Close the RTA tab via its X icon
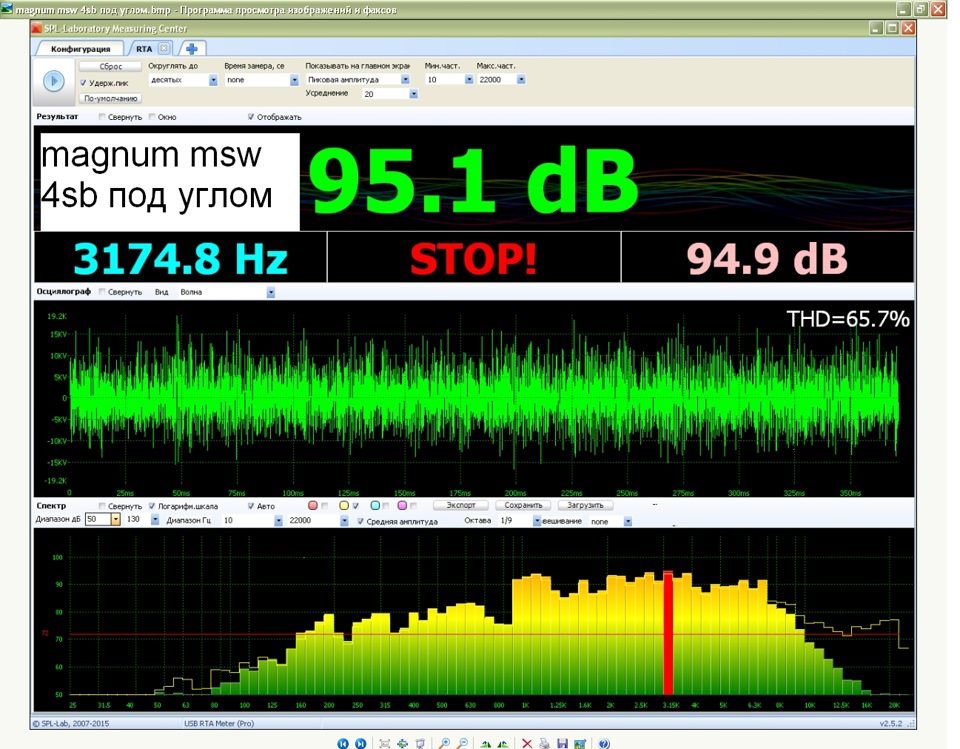Viewport: 960px width, 749px height. click(x=163, y=48)
